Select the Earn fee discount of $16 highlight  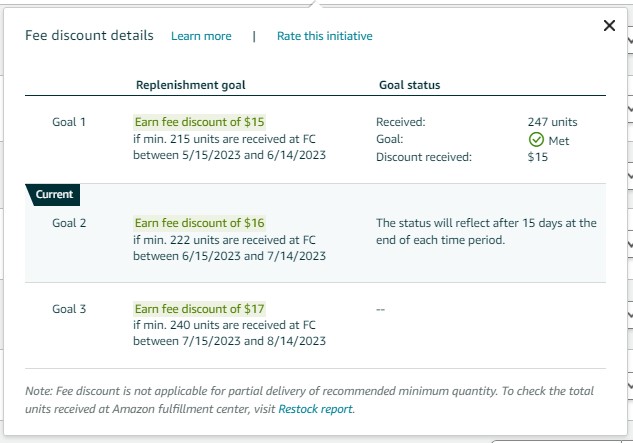[199, 223]
